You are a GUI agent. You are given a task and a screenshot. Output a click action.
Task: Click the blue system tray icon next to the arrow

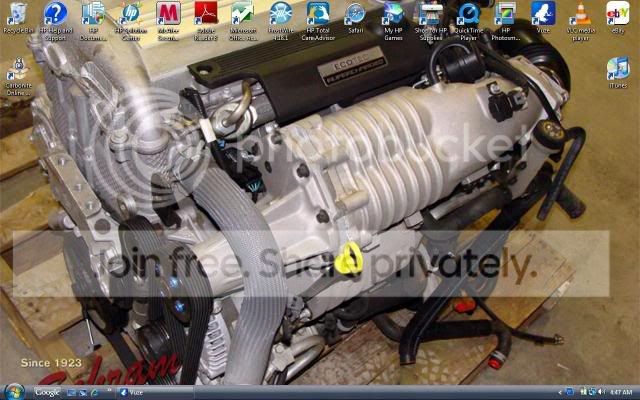tap(570, 393)
